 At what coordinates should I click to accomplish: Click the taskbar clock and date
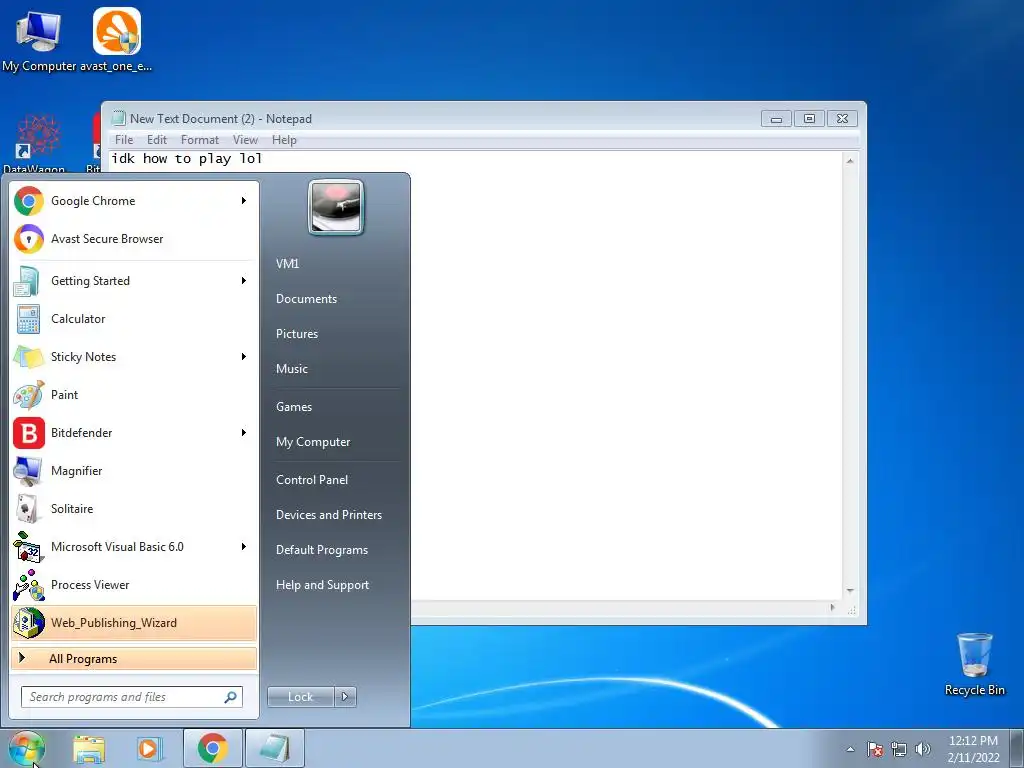974,749
